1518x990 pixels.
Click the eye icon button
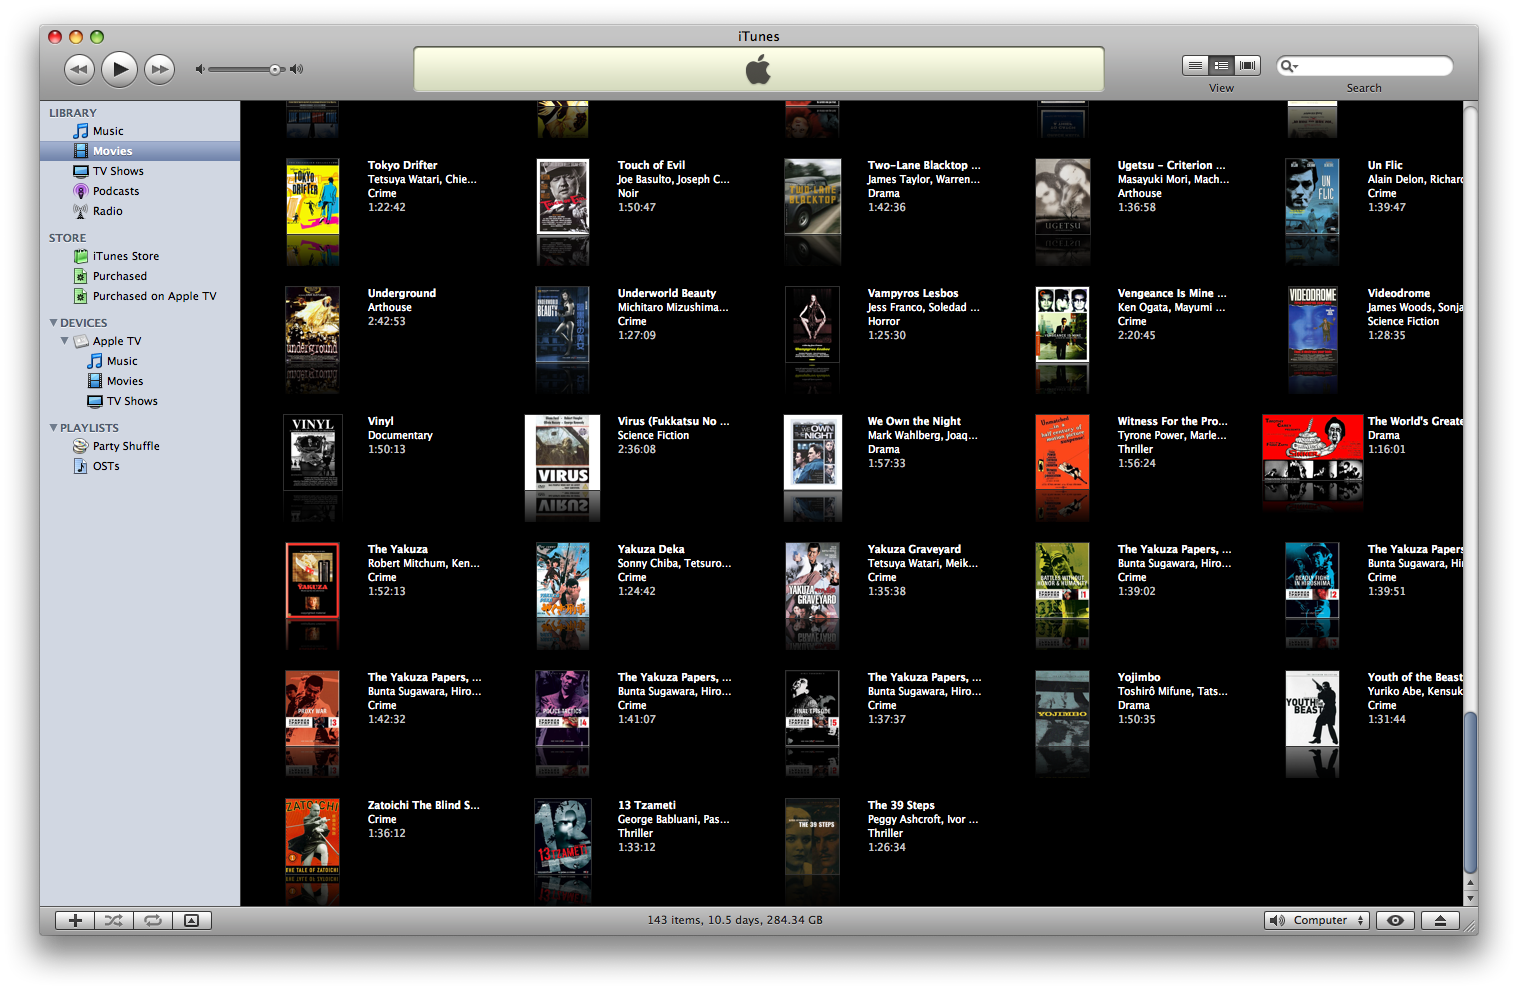click(1395, 920)
